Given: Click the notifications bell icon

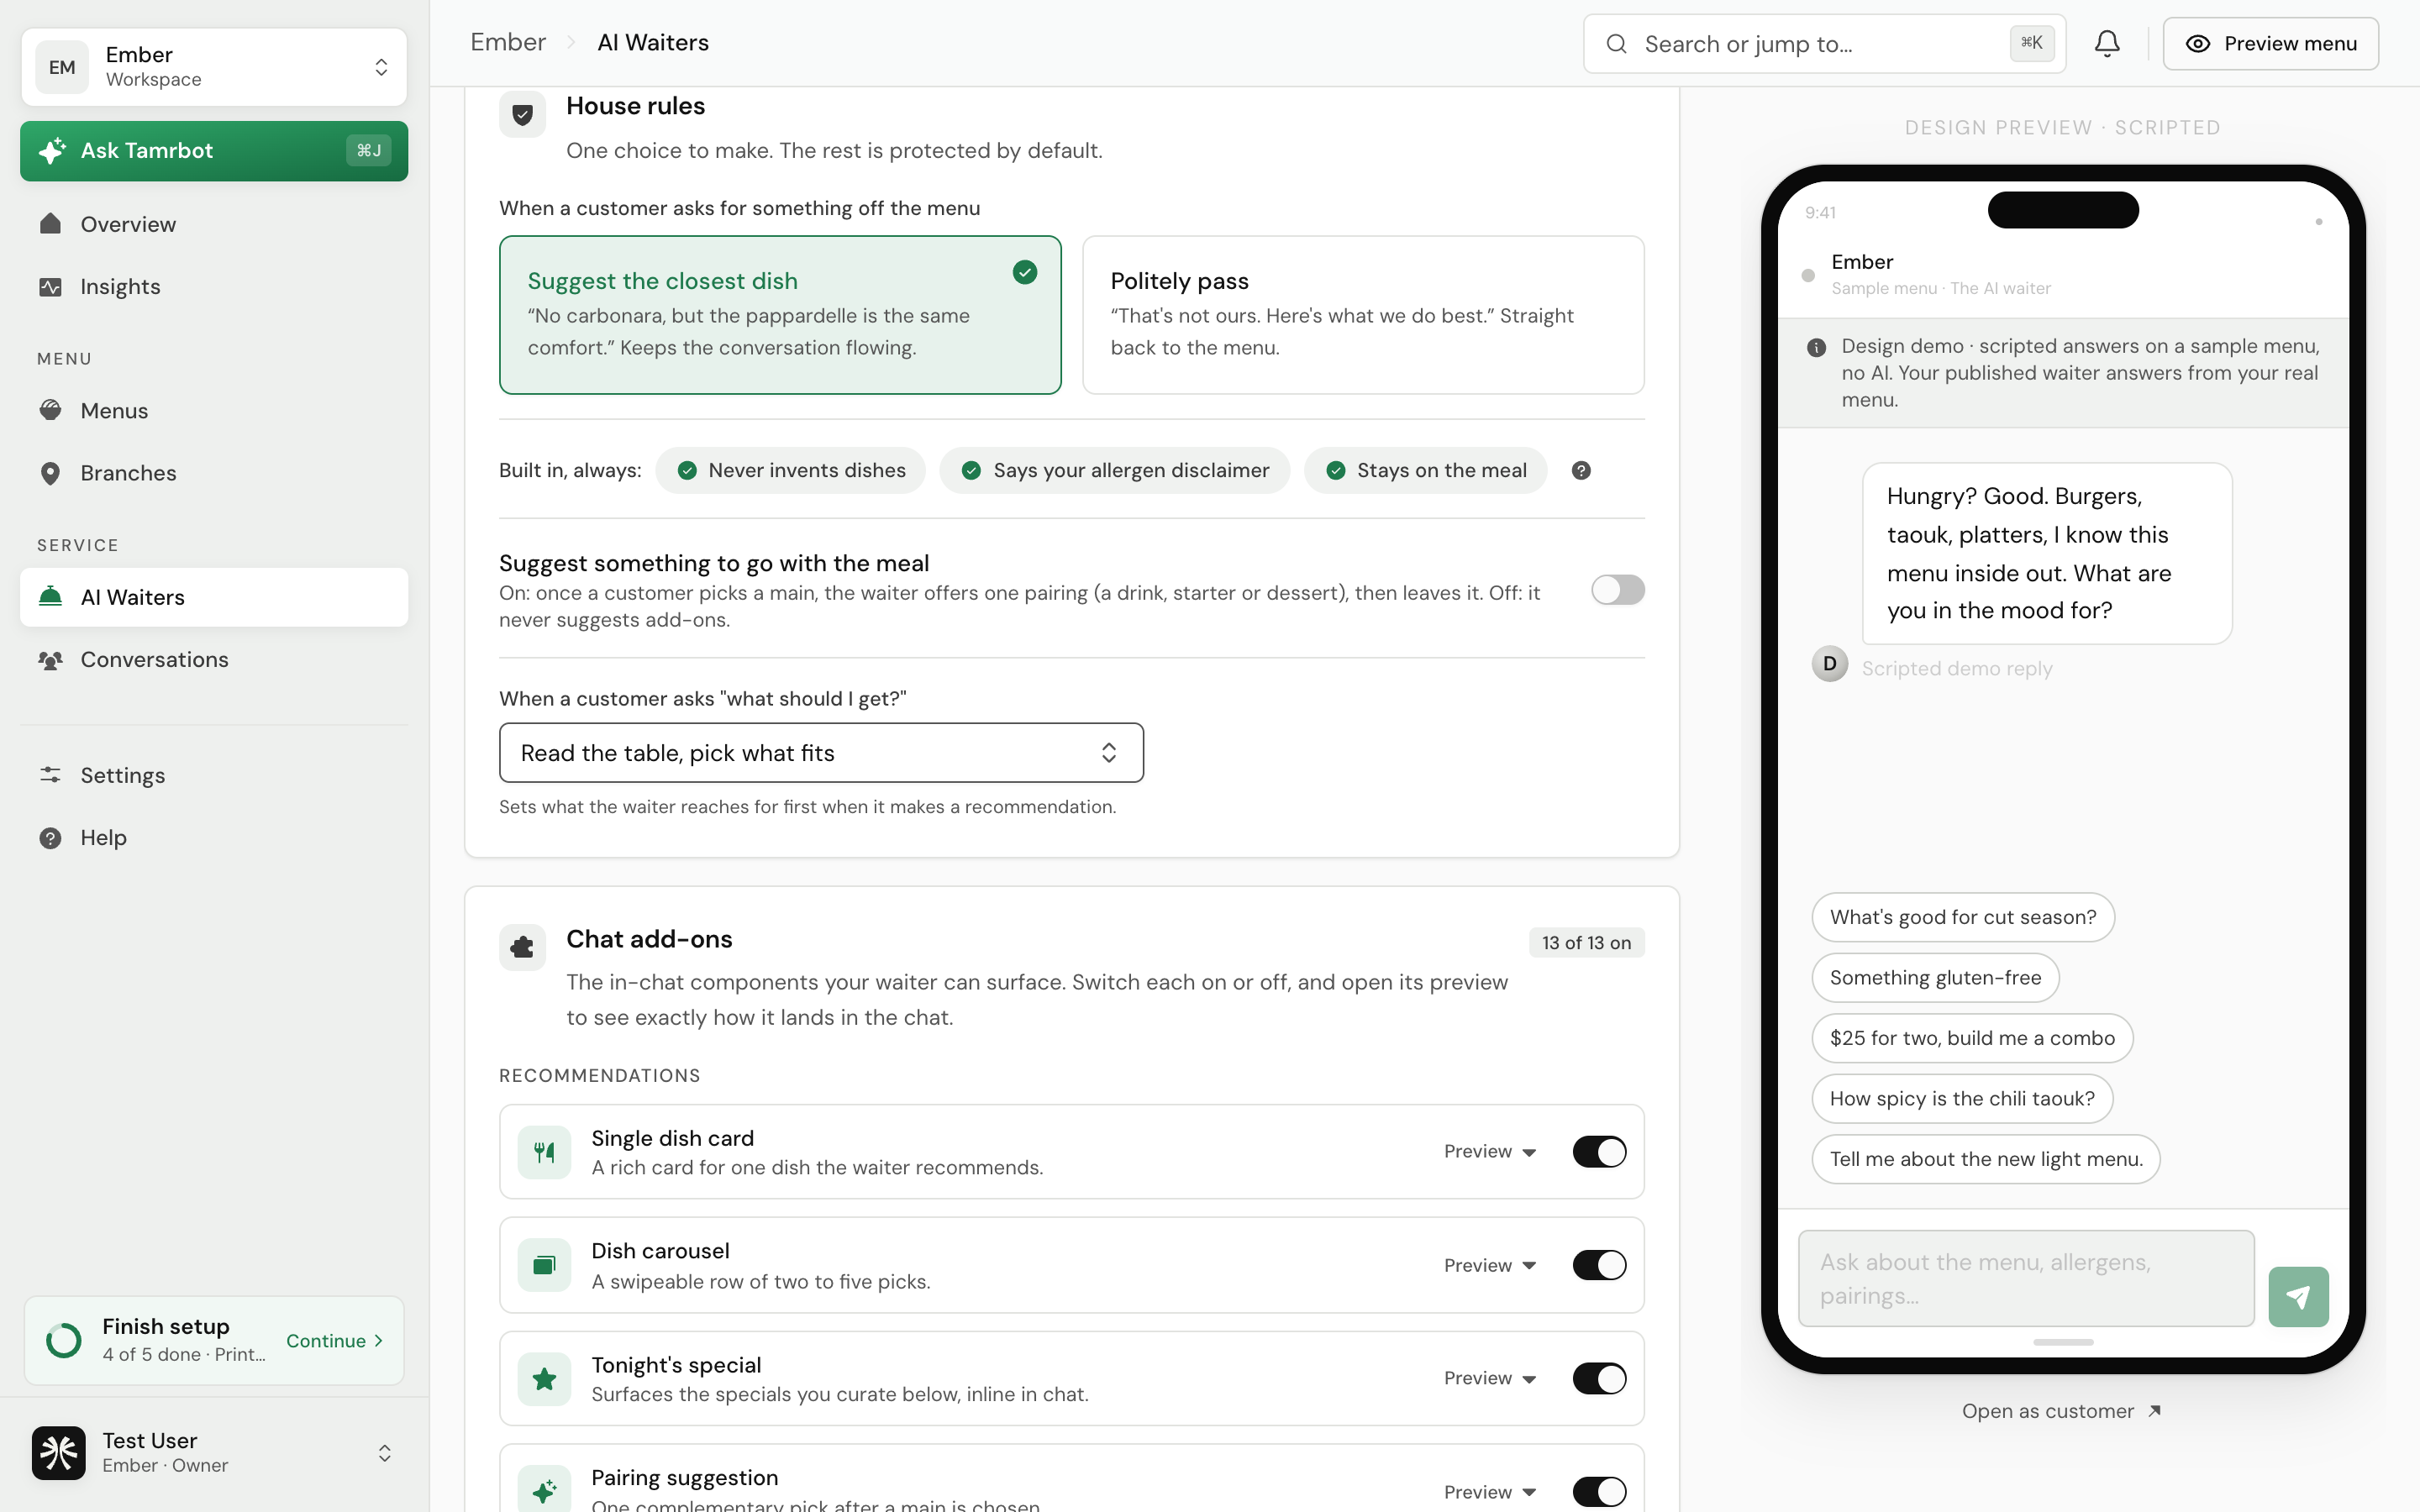Looking at the screenshot, I should [2107, 44].
